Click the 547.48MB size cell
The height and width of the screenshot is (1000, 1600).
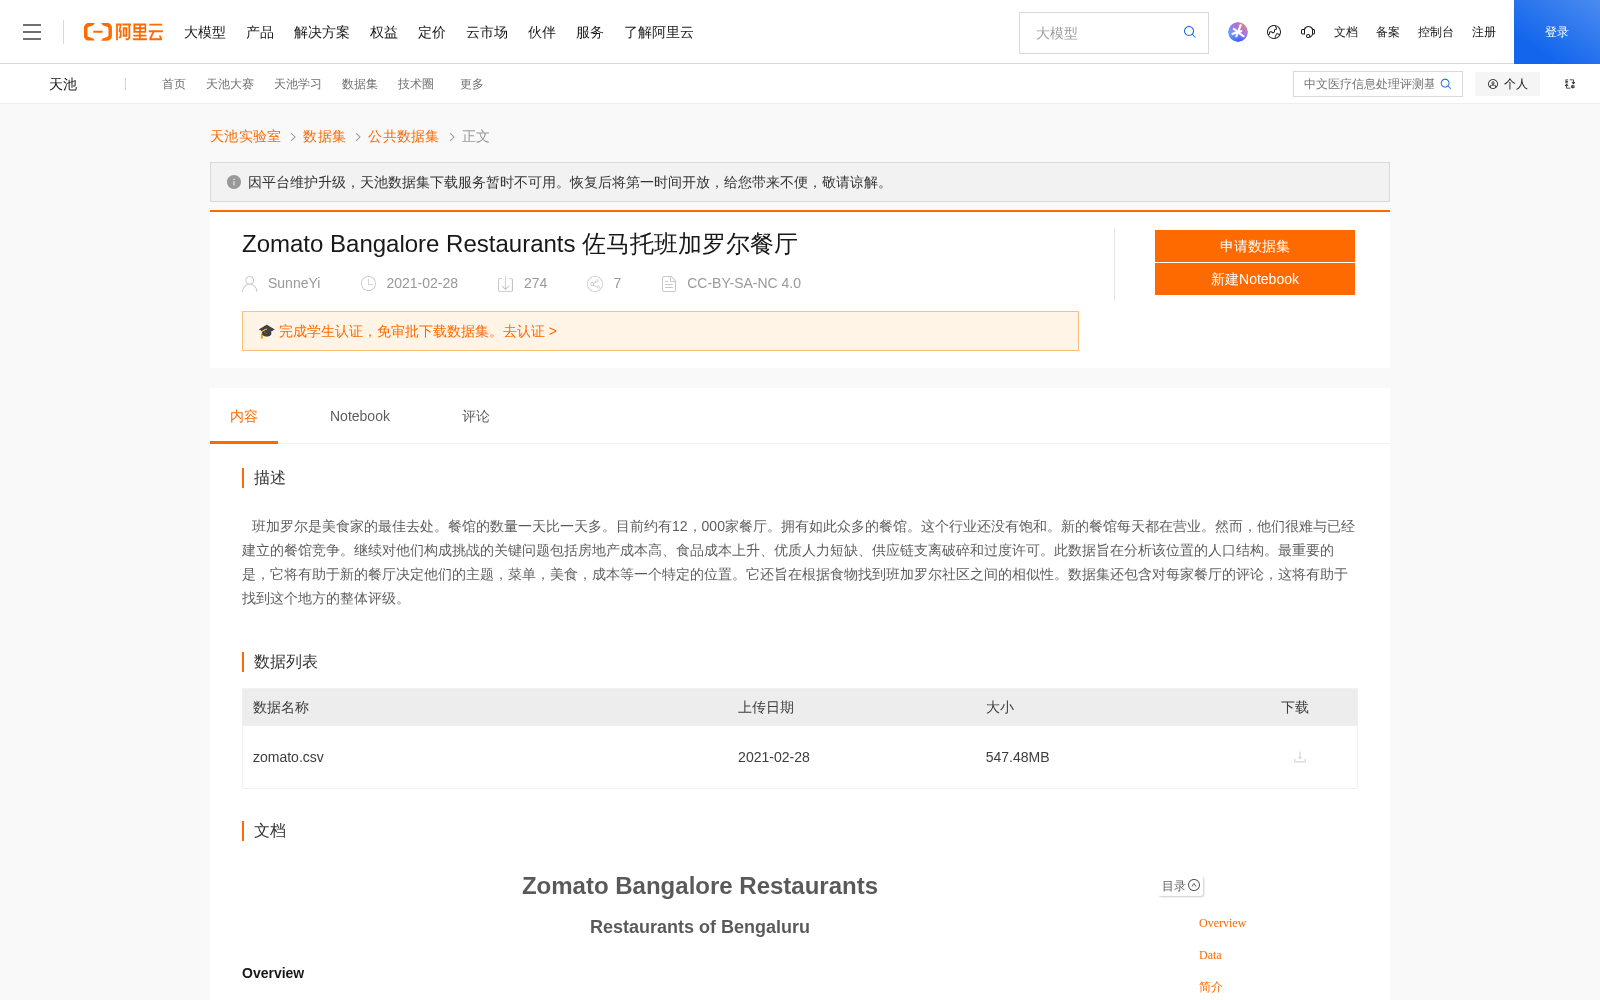(1017, 757)
